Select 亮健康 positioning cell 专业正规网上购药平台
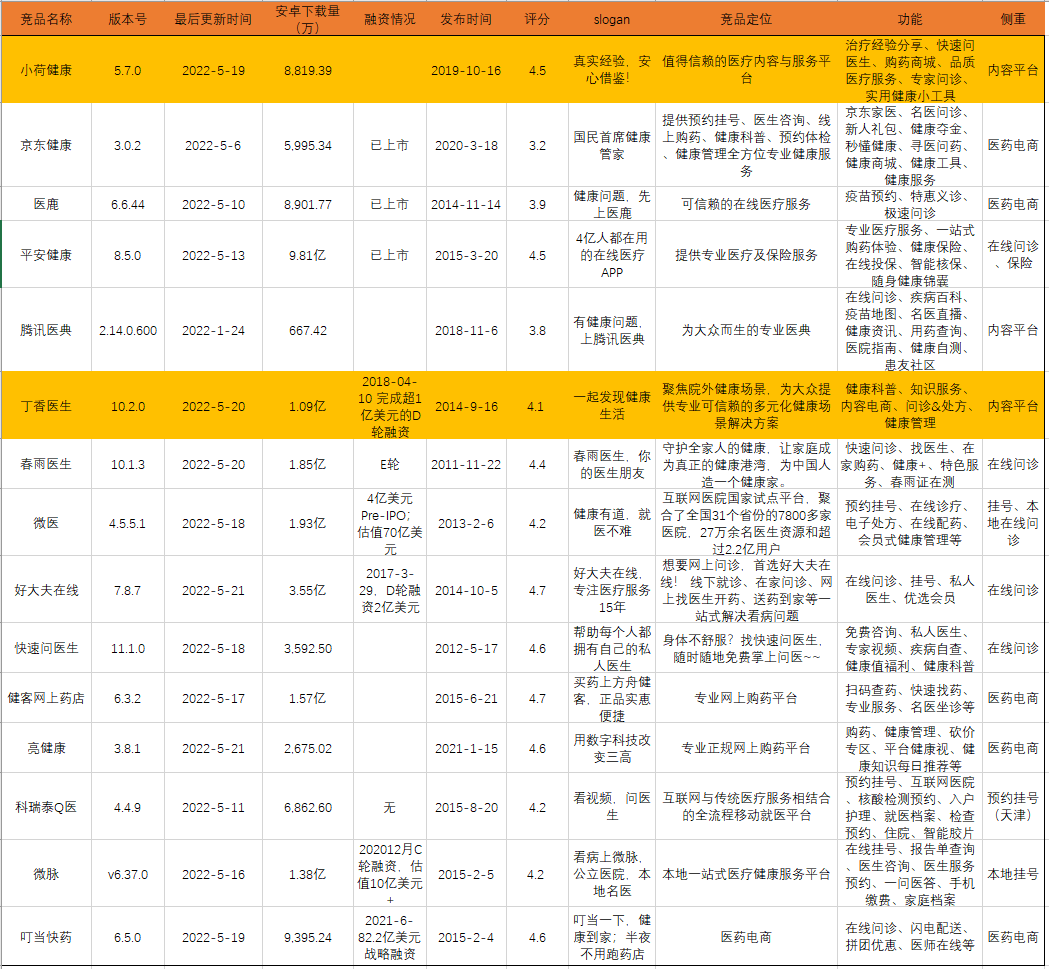The height and width of the screenshot is (969, 1049). click(x=746, y=748)
